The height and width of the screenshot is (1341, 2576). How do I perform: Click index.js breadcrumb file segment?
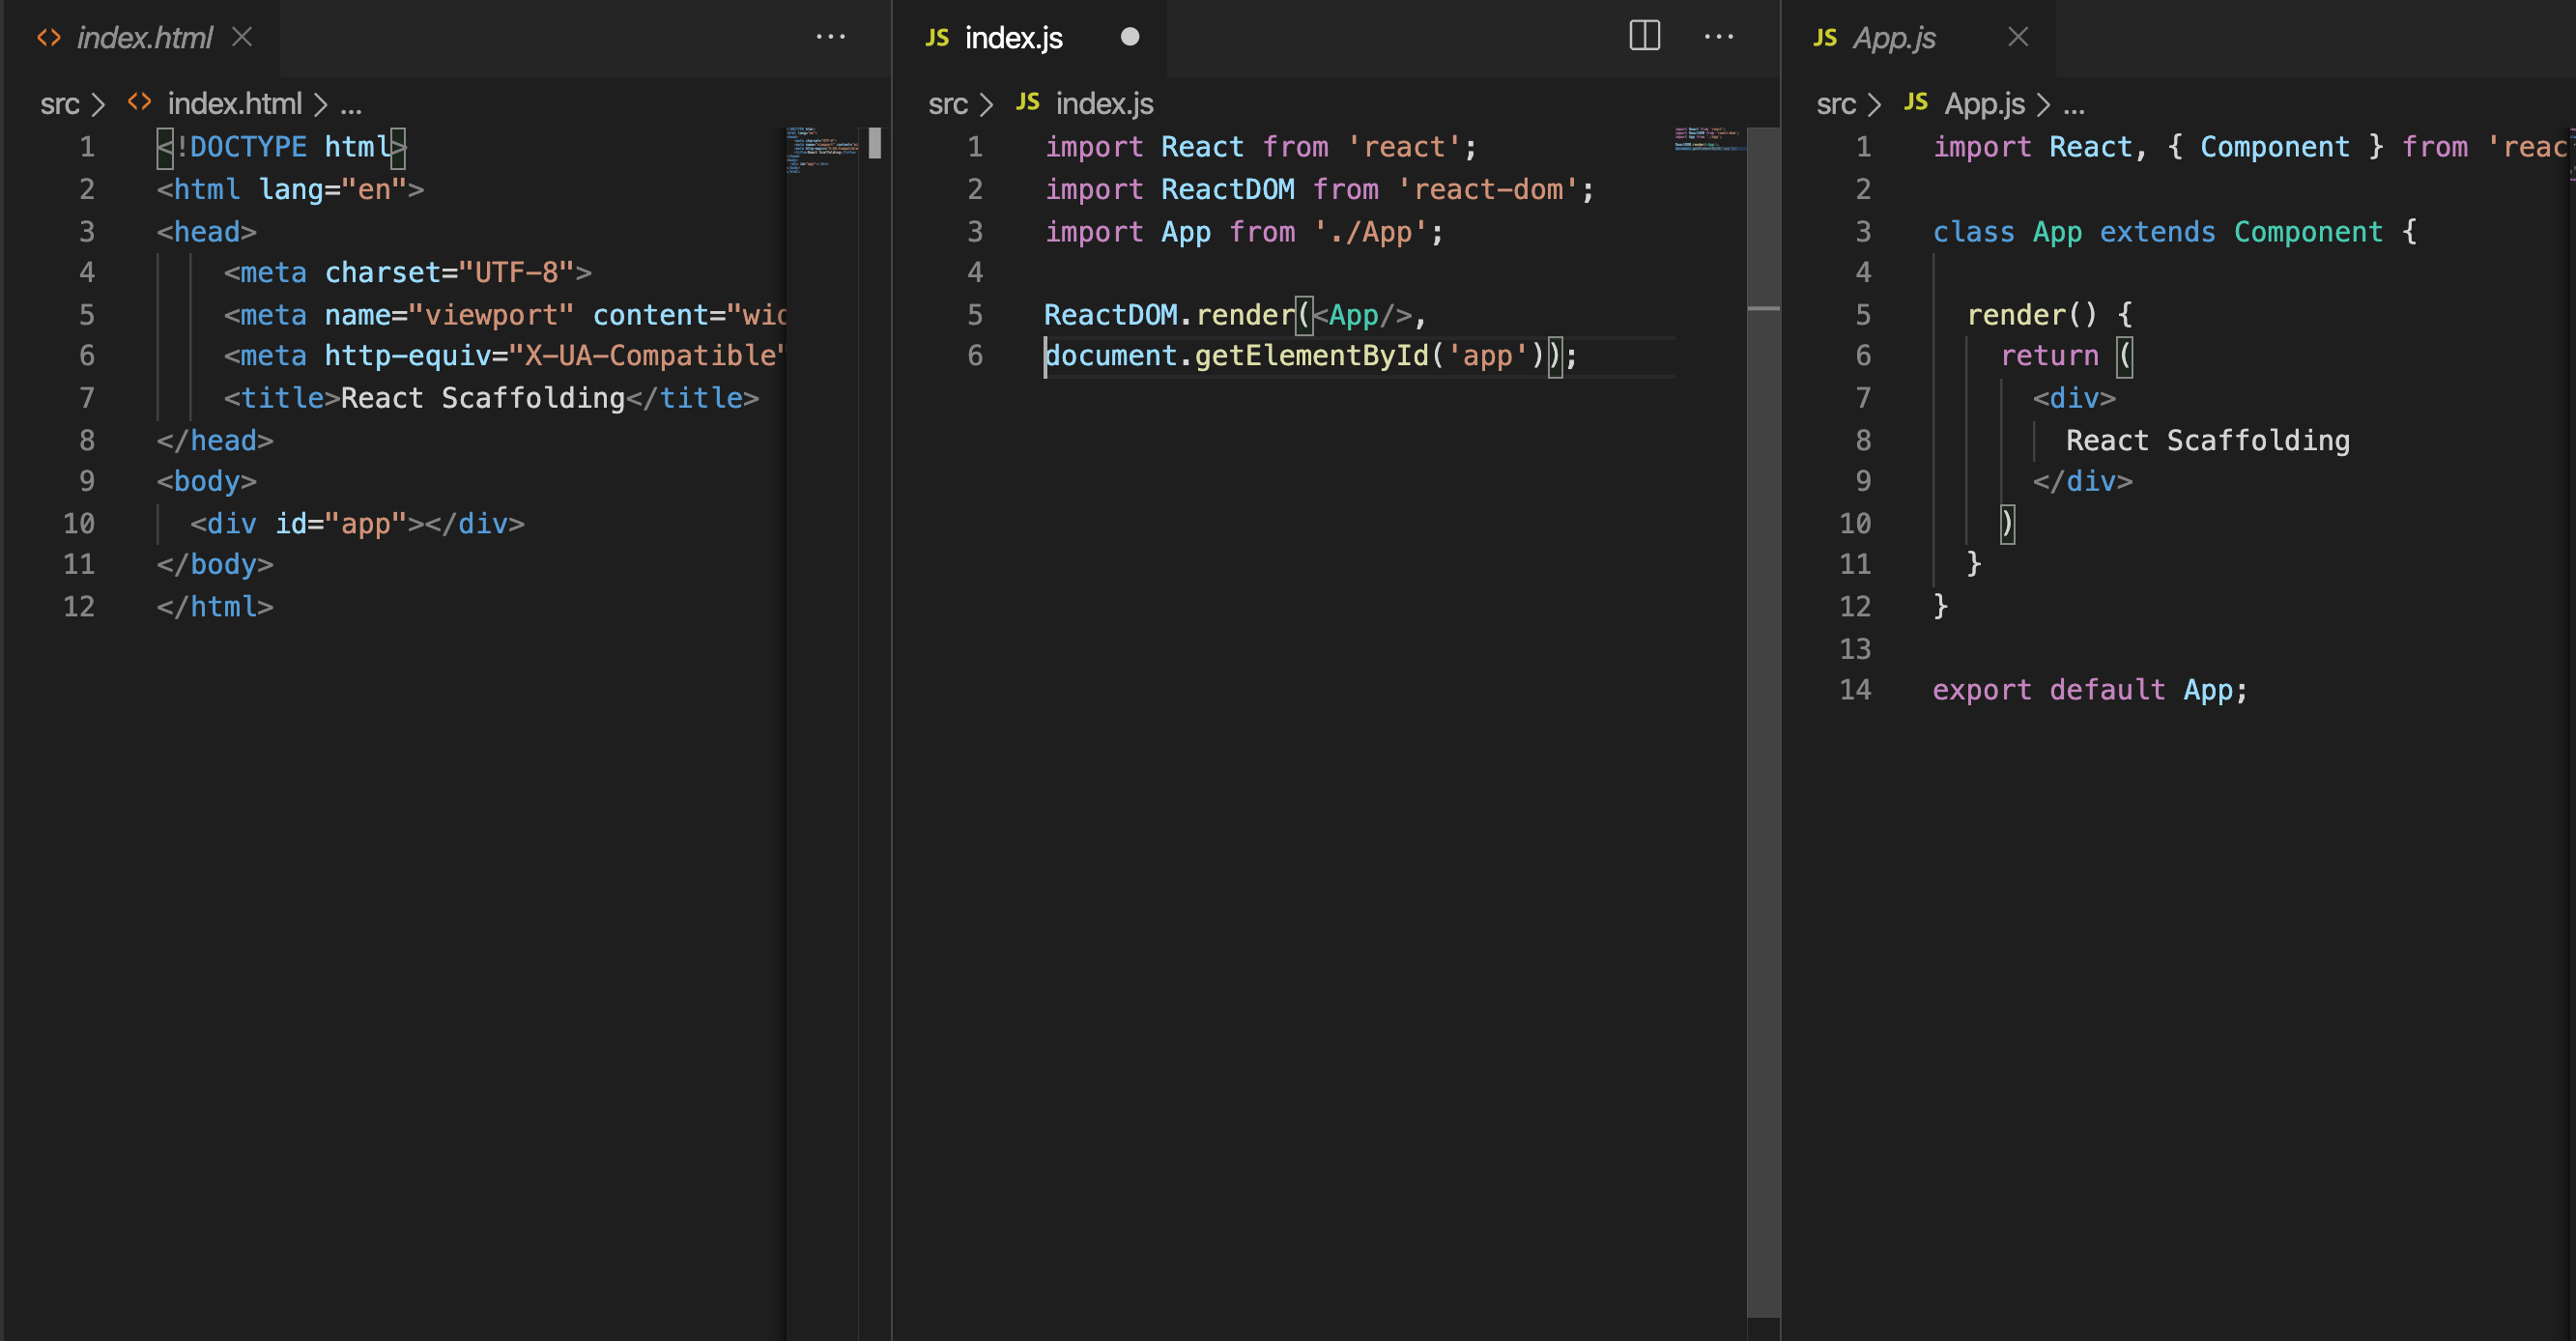pyautogui.click(x=1104, y=104)
